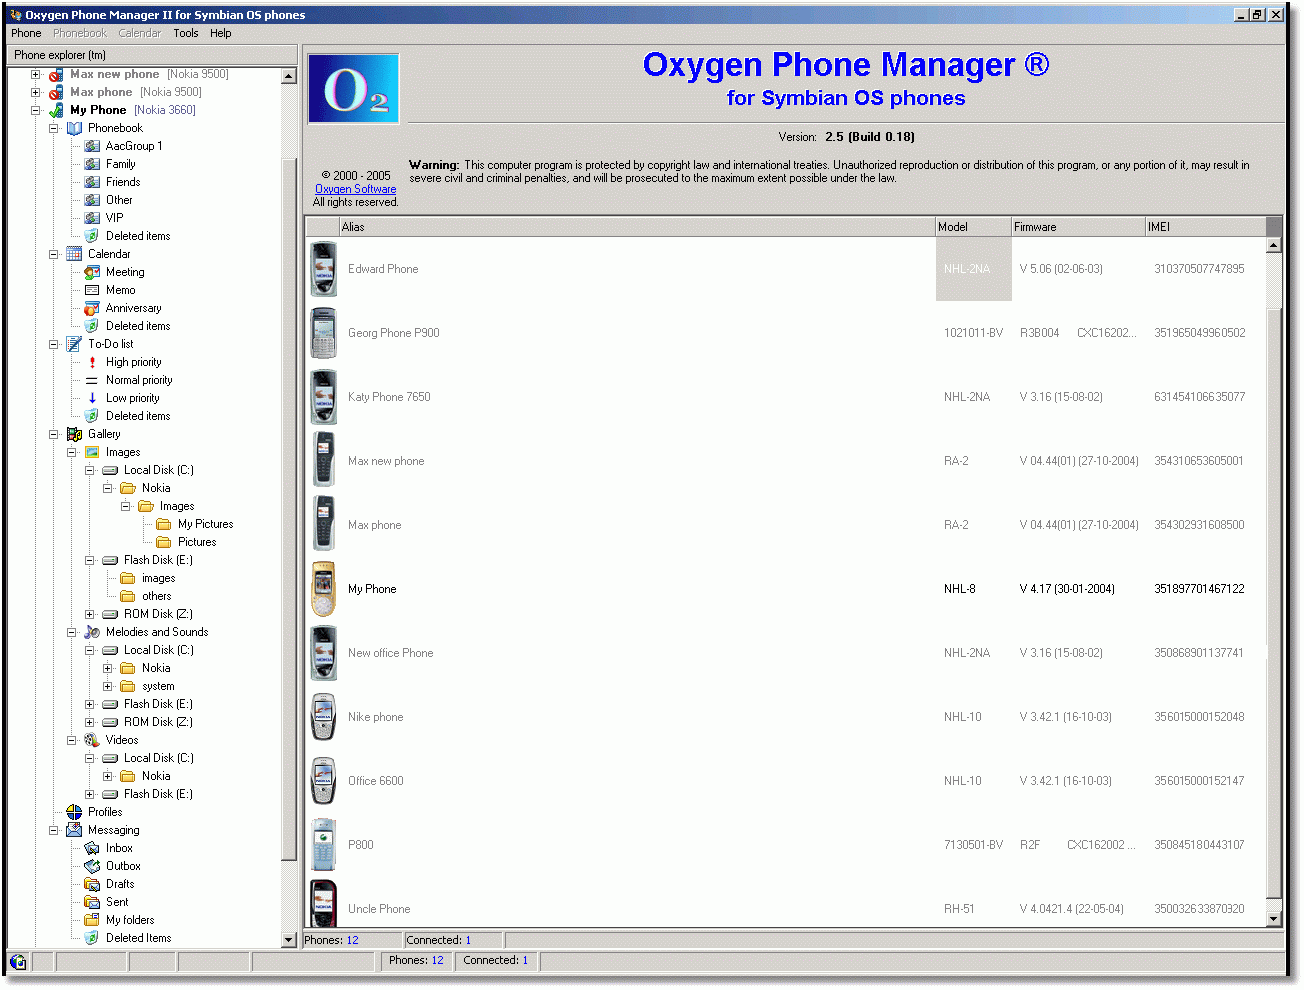Select the yellow My Phone thumbnail in list
Viewport: 1304px width, 990px height.
(x=323, y=589)
